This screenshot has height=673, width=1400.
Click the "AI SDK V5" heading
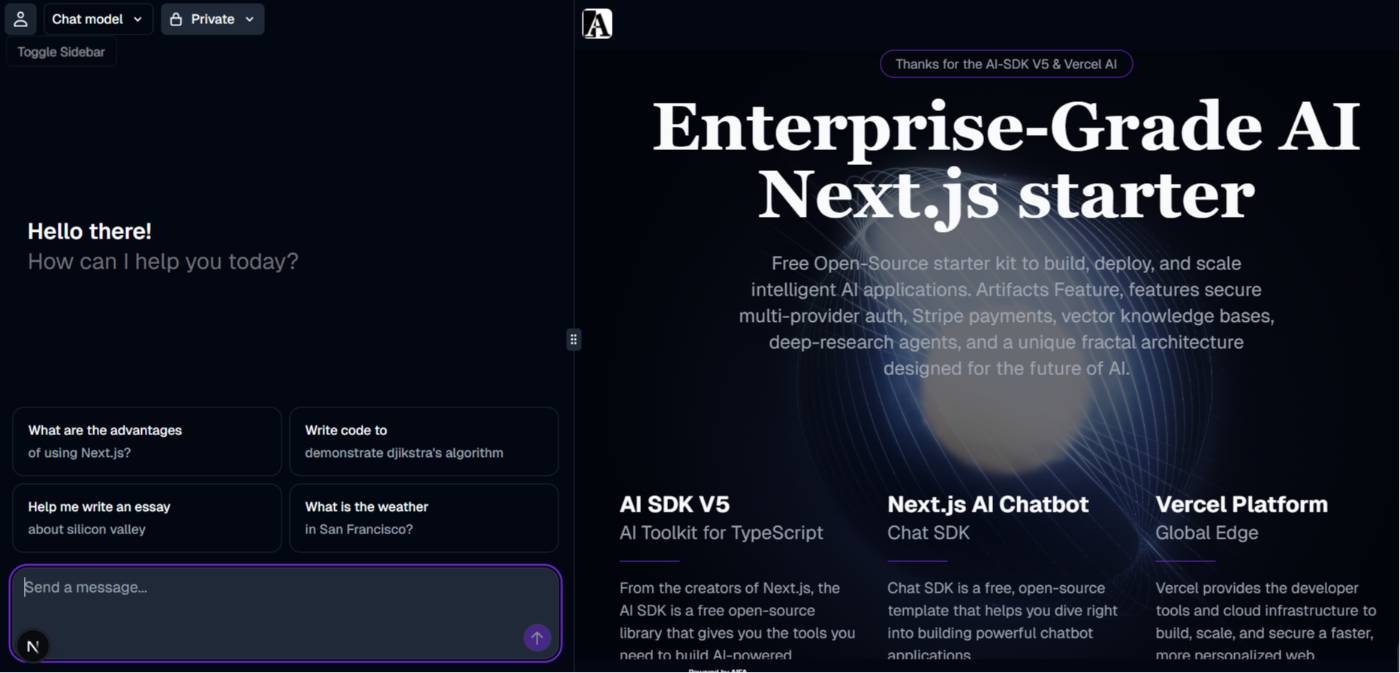tap(675, 504)
